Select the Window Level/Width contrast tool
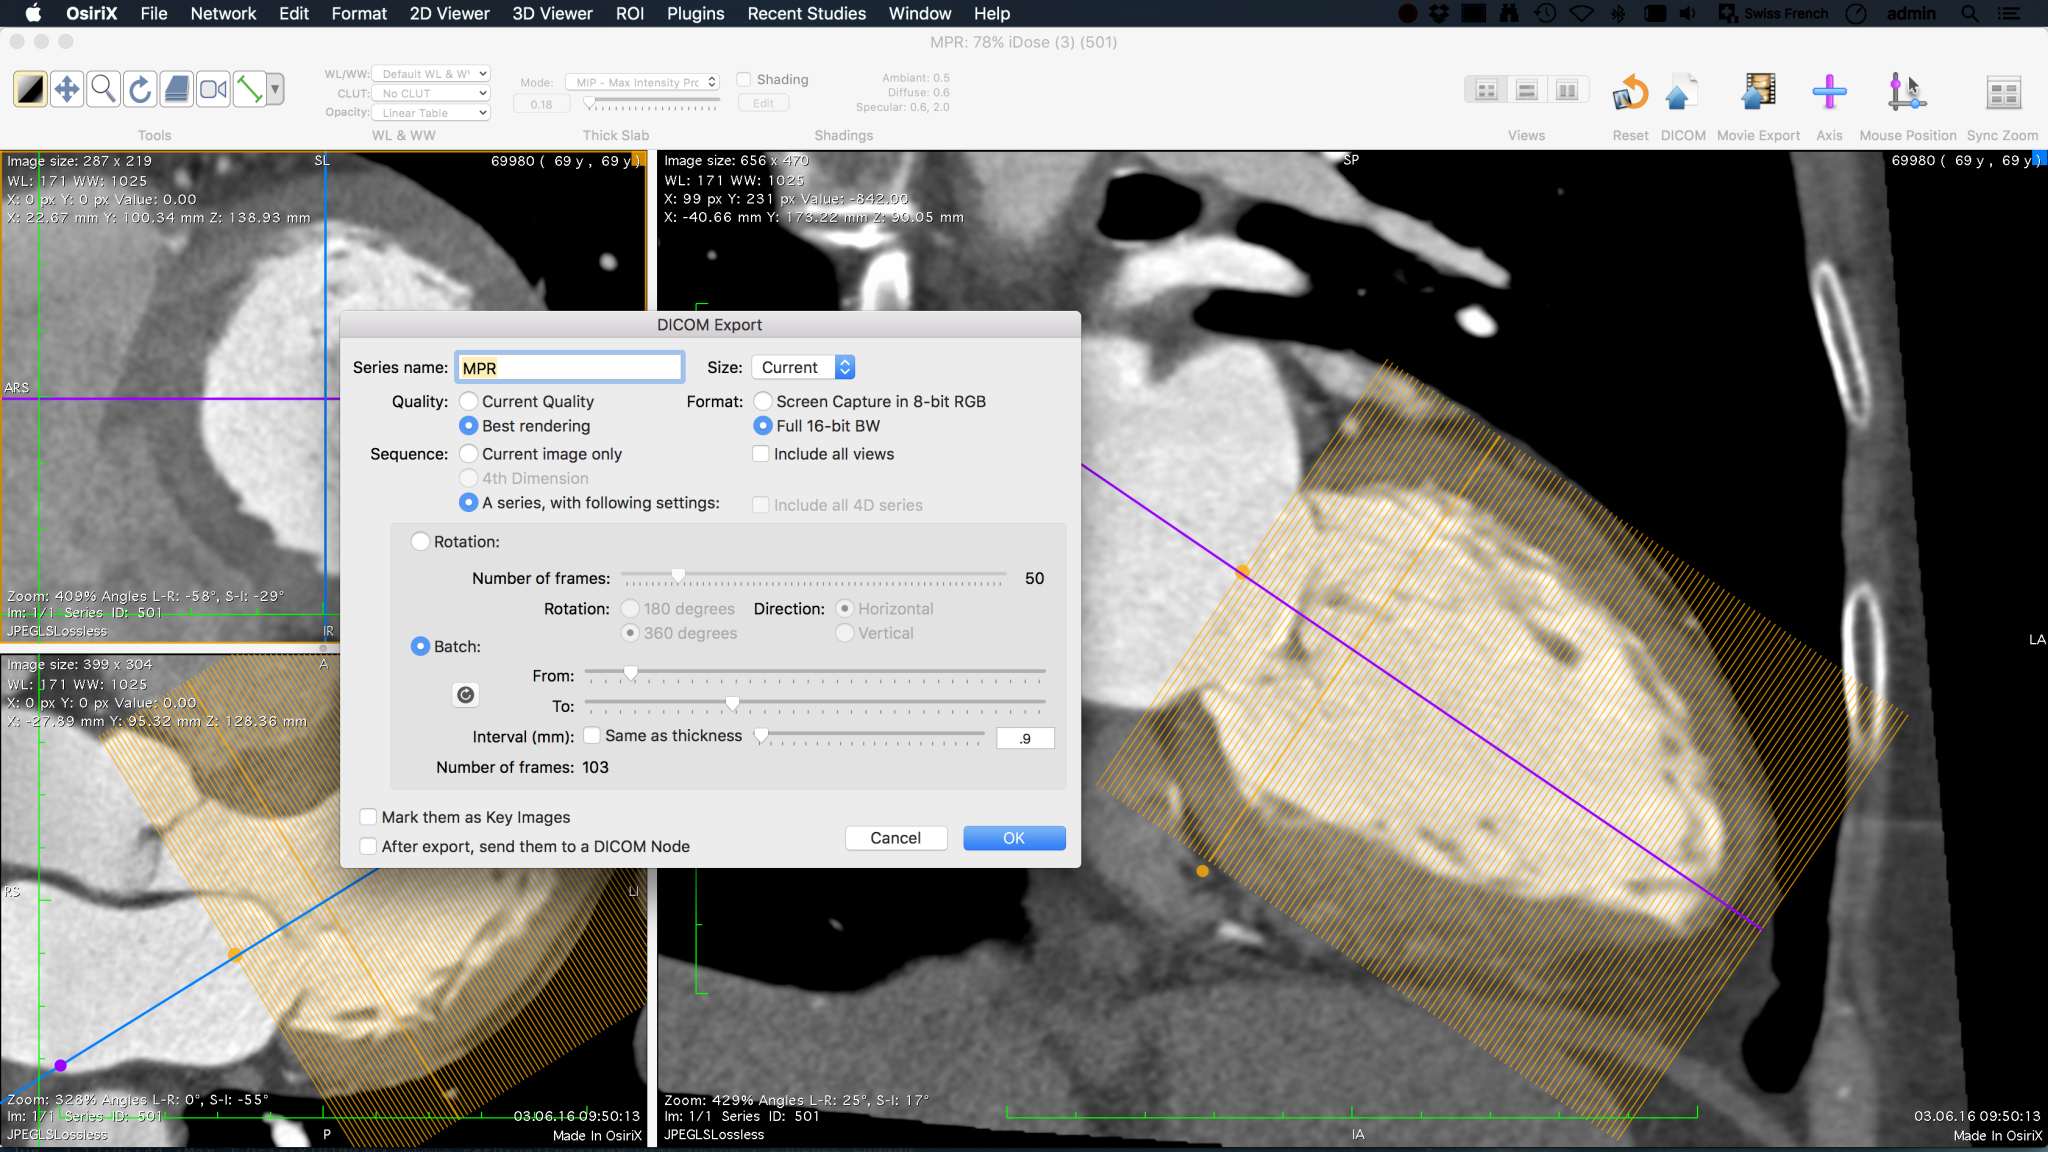Image resolution: width=2048 pixels, height=1152 pixels. tap(30, 90)
